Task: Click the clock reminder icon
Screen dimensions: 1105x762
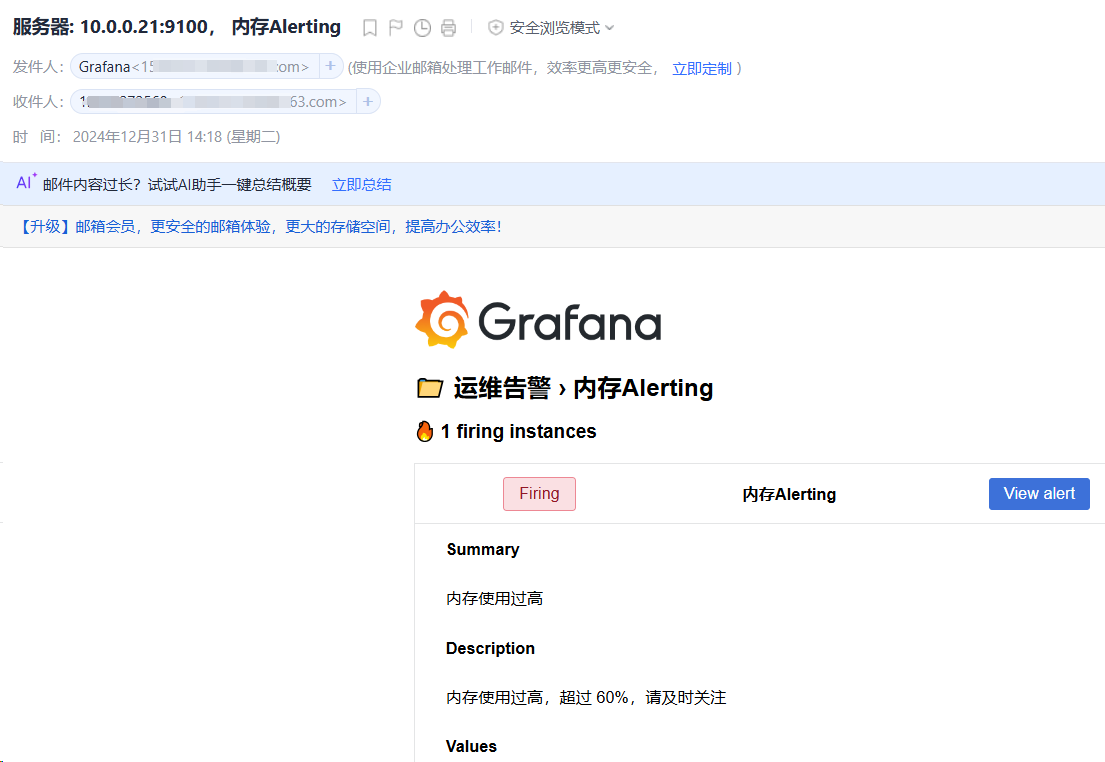Action: point(422,28)
